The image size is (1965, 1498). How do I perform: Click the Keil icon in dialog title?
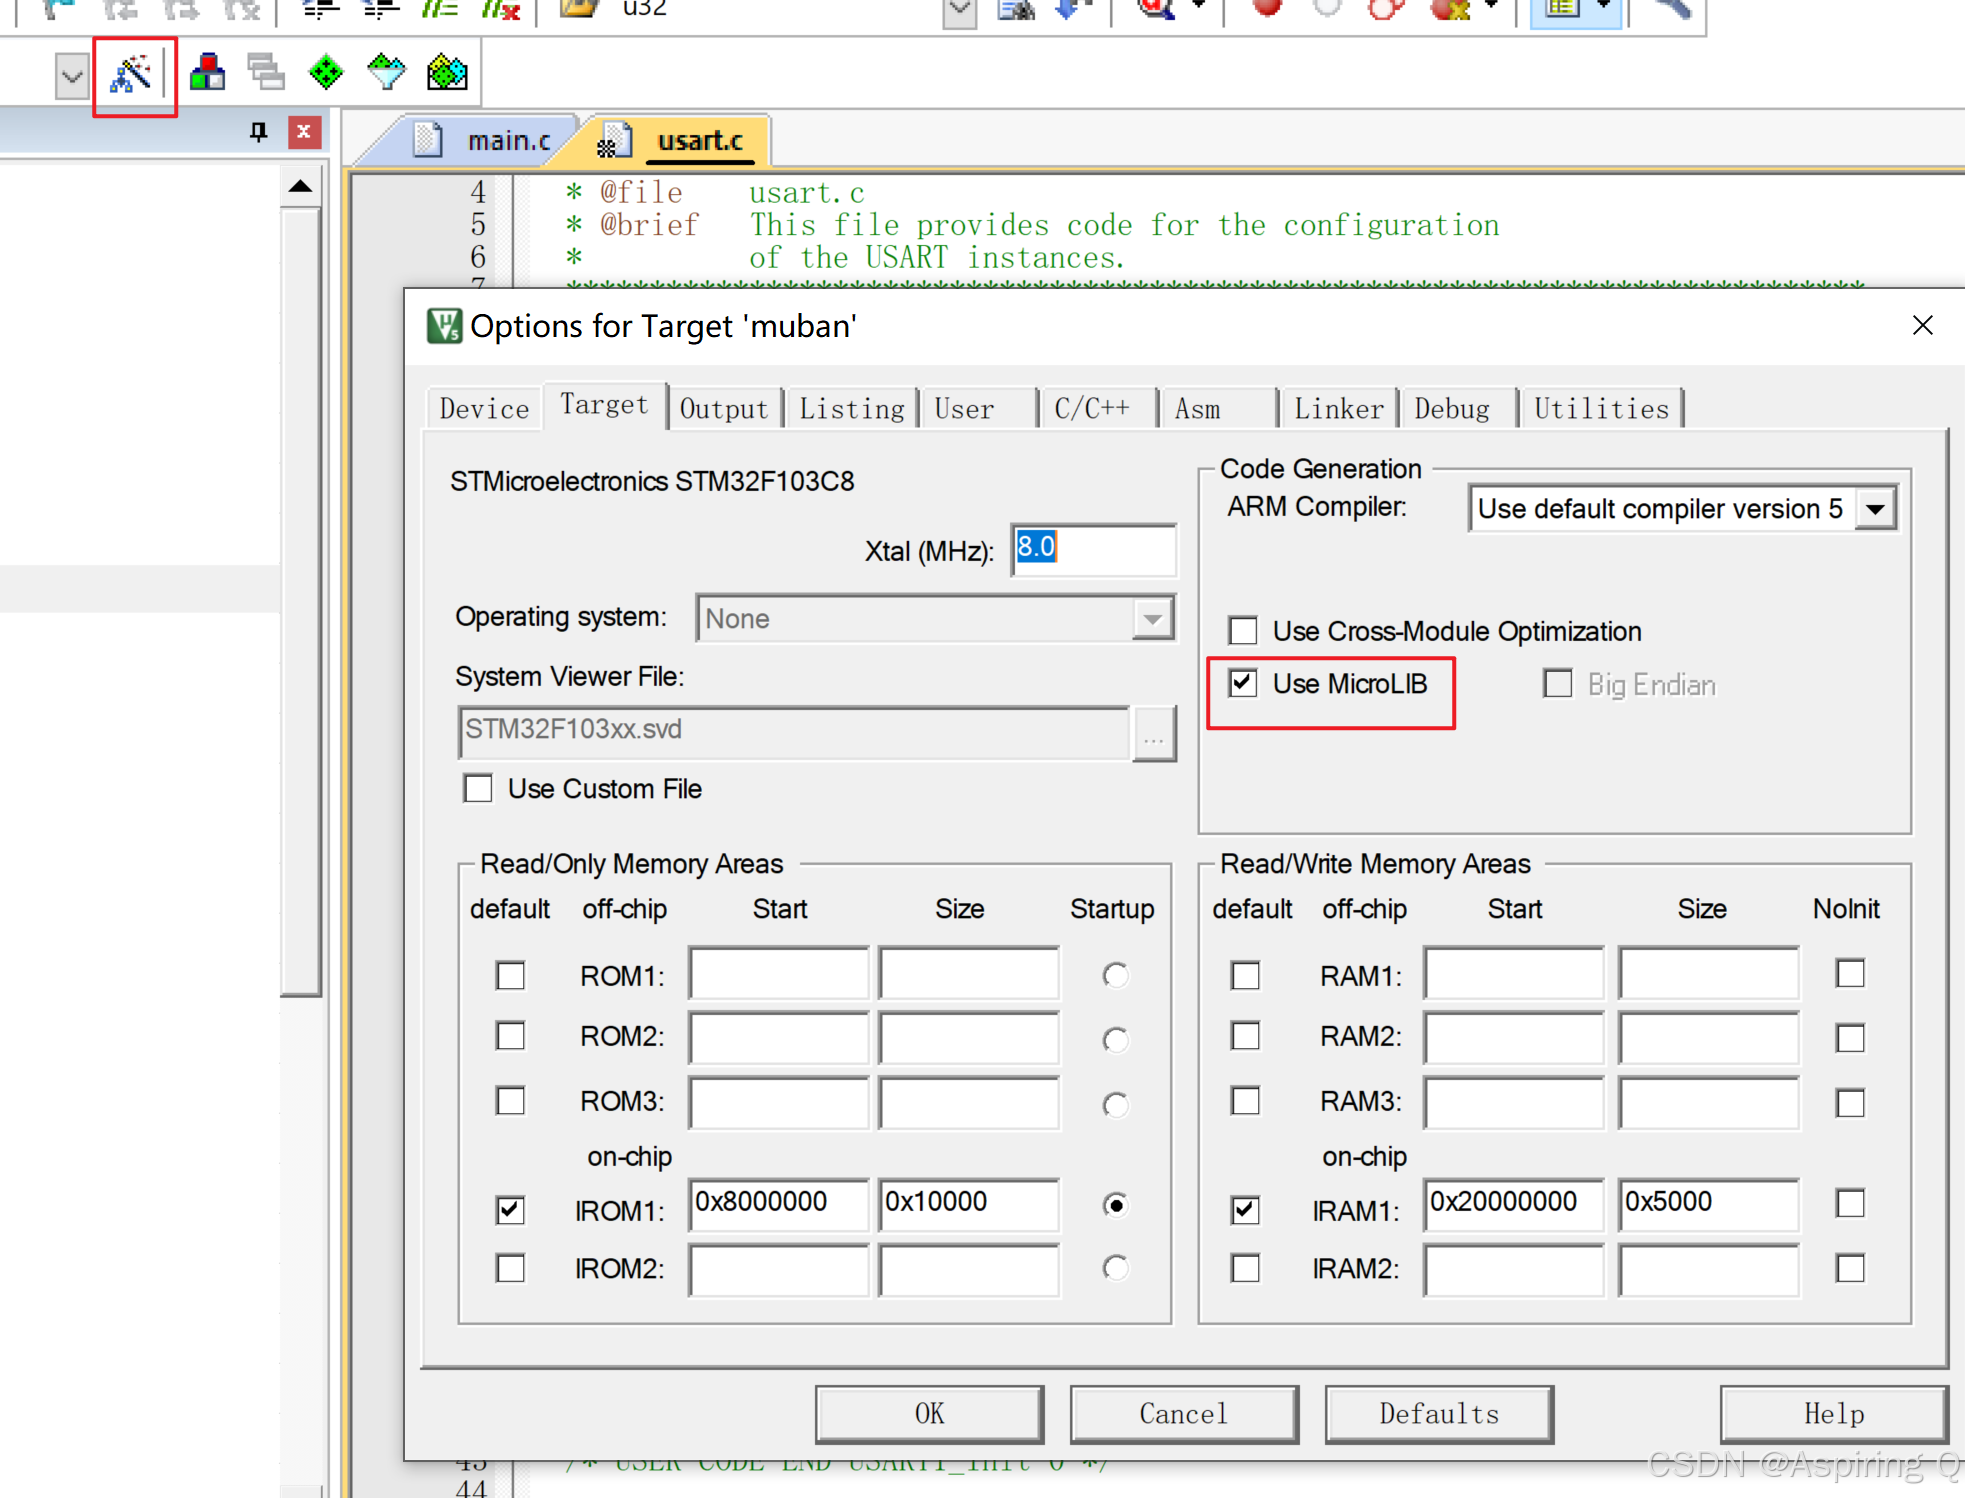click(444, 326)
